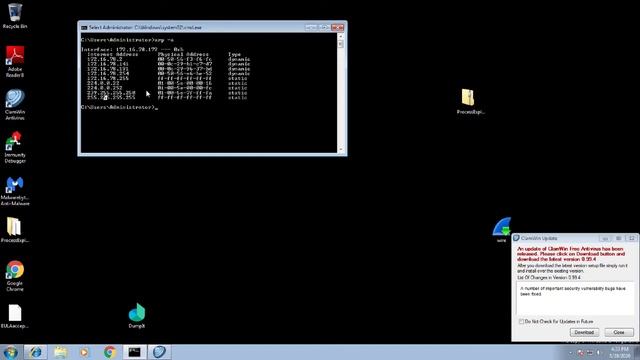Click the command prompt scrollbar up arrow
The image size is (640, 360).
click(341, 36)
